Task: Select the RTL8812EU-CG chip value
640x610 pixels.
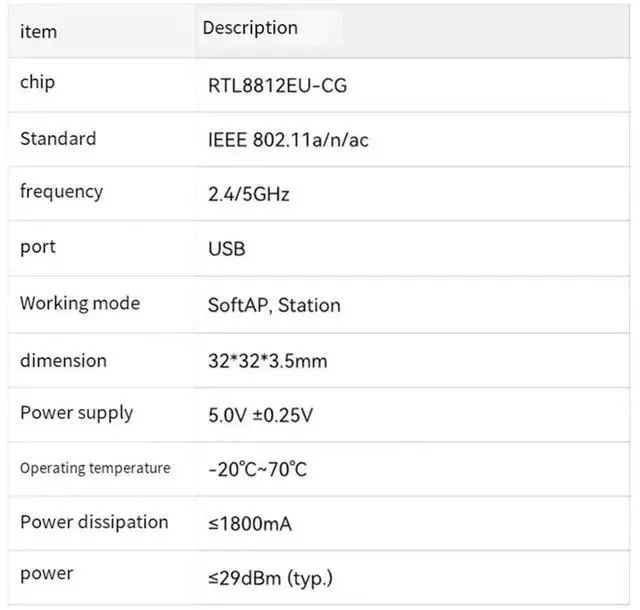Action: [277, 86]
